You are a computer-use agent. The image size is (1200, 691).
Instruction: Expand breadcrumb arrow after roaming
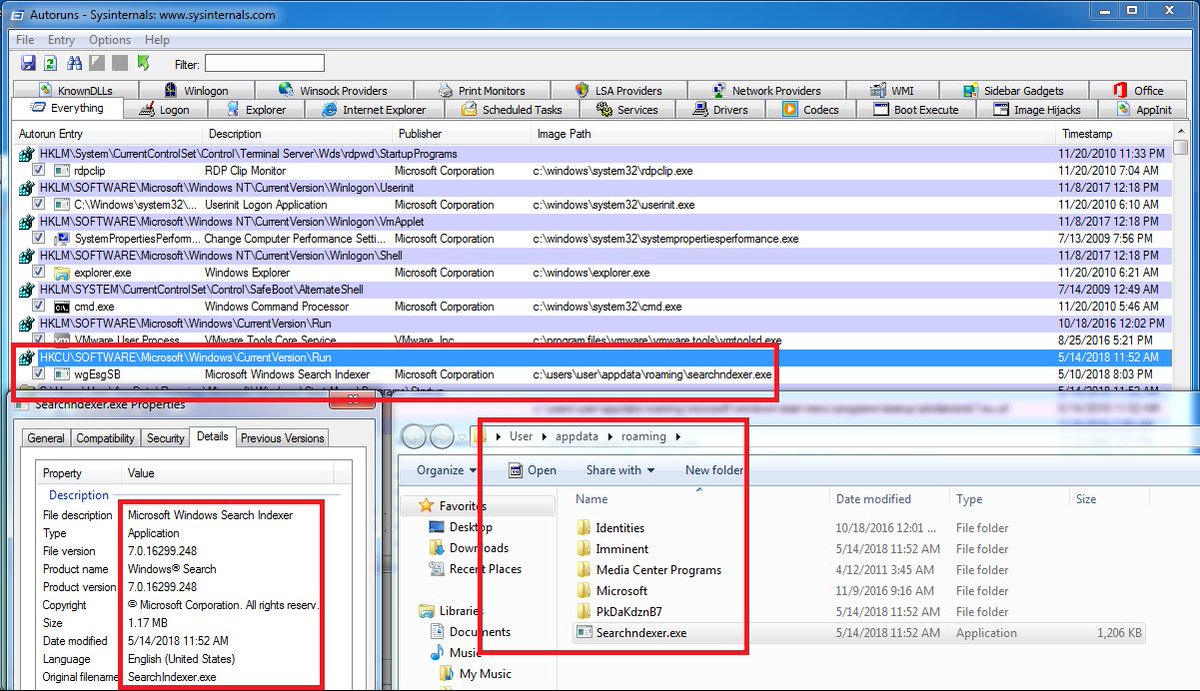click(x=677, y=437)
